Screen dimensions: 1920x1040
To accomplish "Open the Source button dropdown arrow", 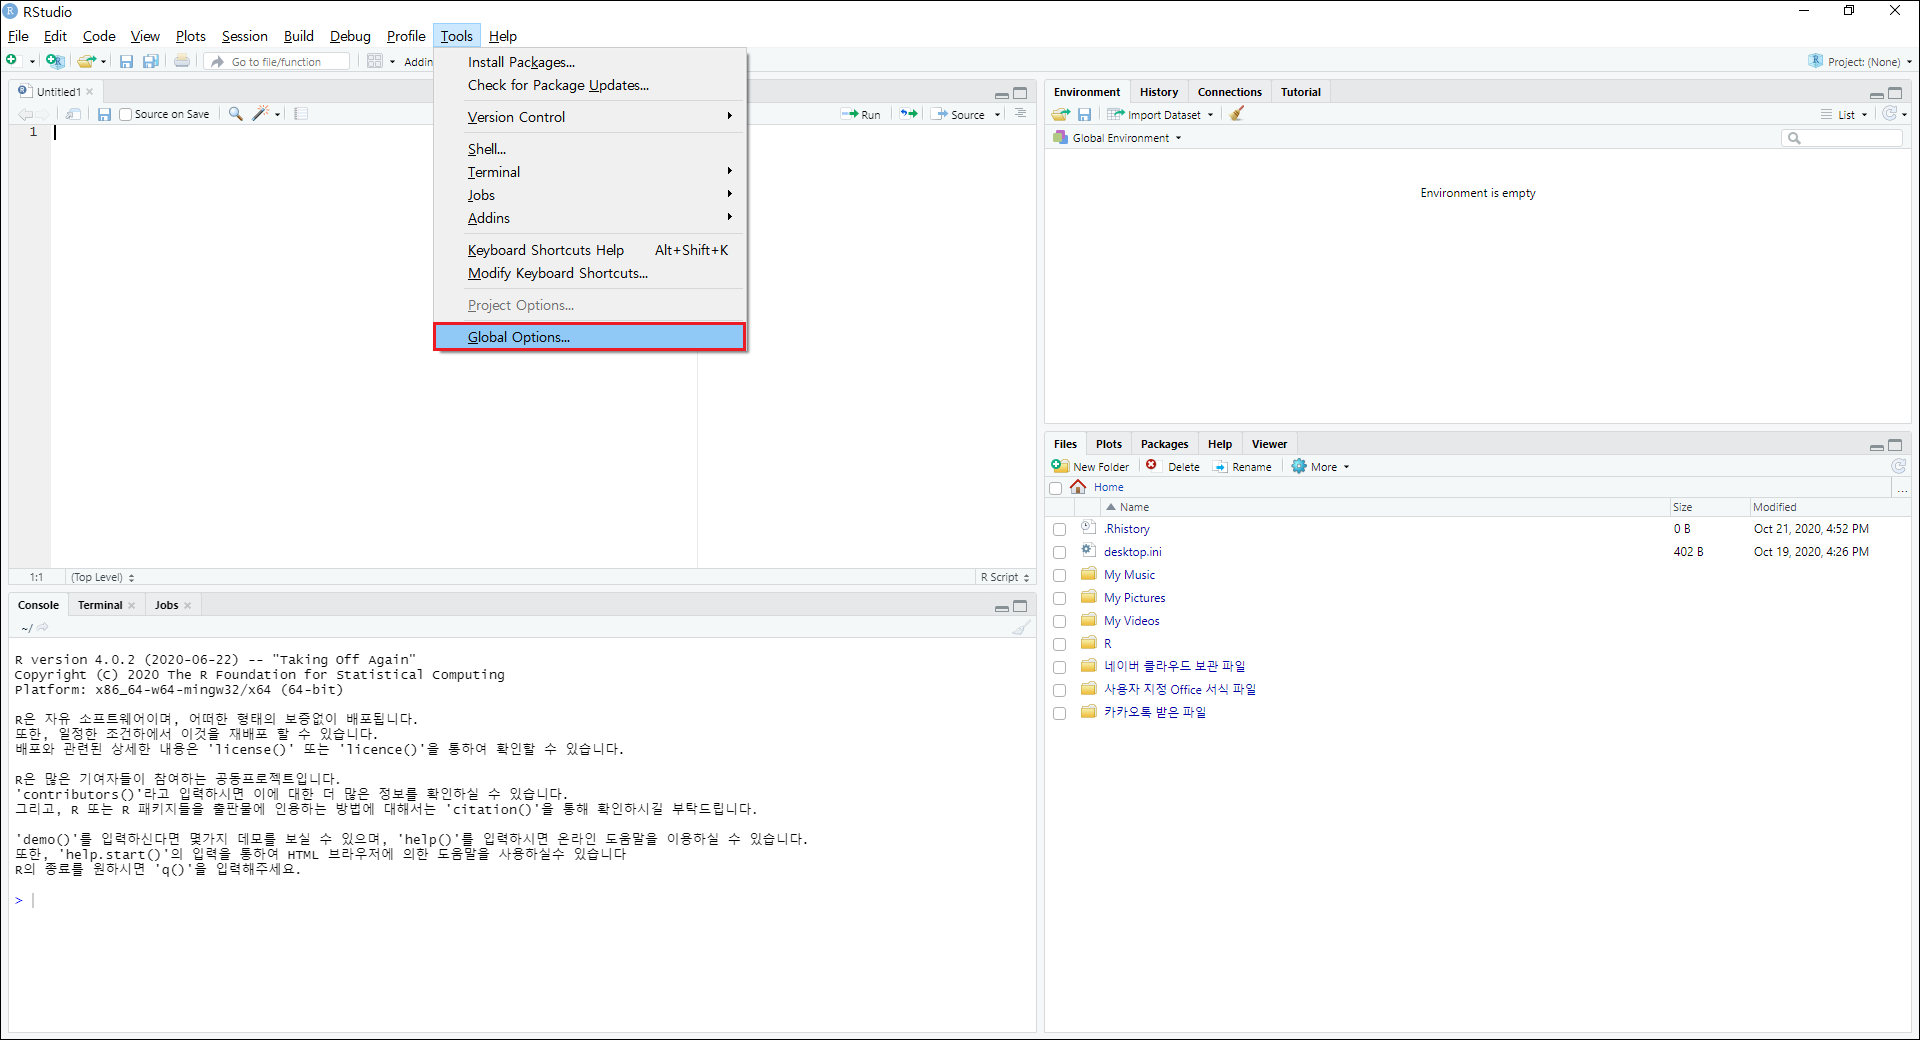I will tap(997, 115).
